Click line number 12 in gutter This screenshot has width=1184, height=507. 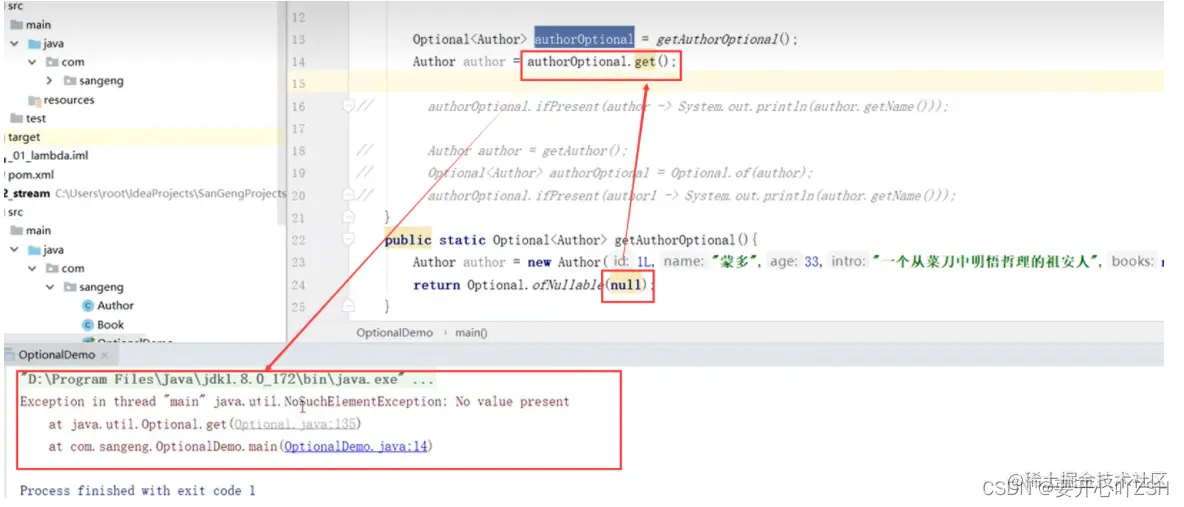(298, 17)
